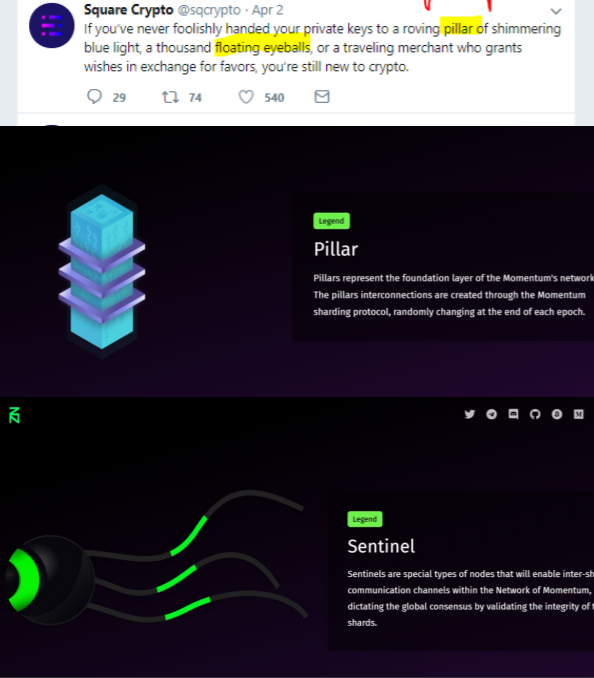Open the Bitcointalk B circle icon
This screenshot has height=678, width=594.
point(557,414)
